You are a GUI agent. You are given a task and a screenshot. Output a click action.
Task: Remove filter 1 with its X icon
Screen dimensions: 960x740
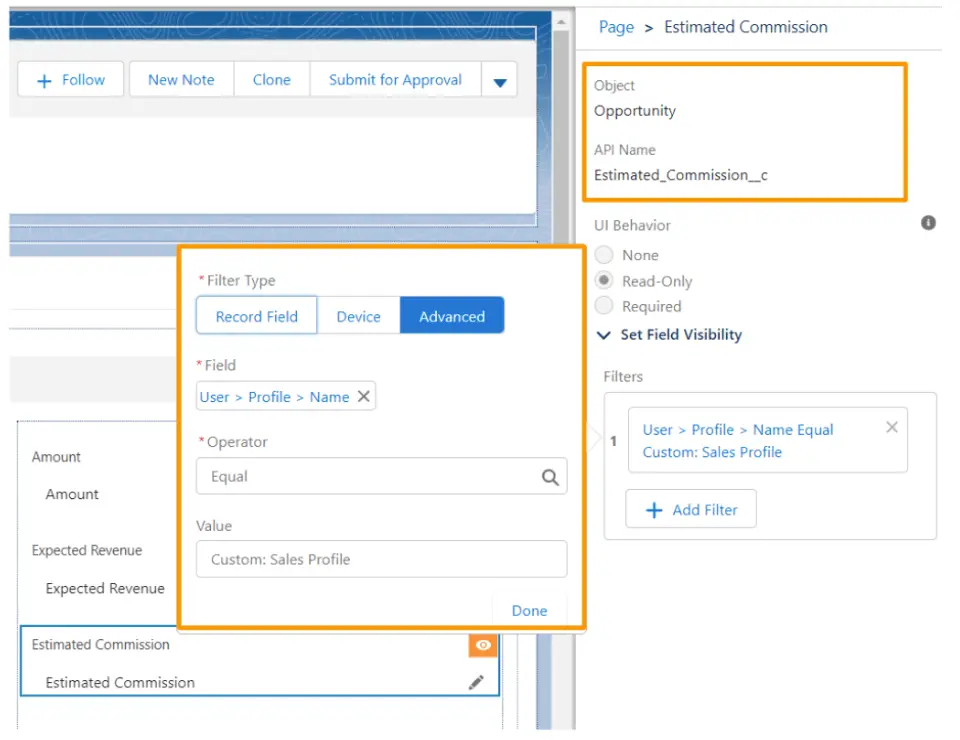(x=891, y=427)
